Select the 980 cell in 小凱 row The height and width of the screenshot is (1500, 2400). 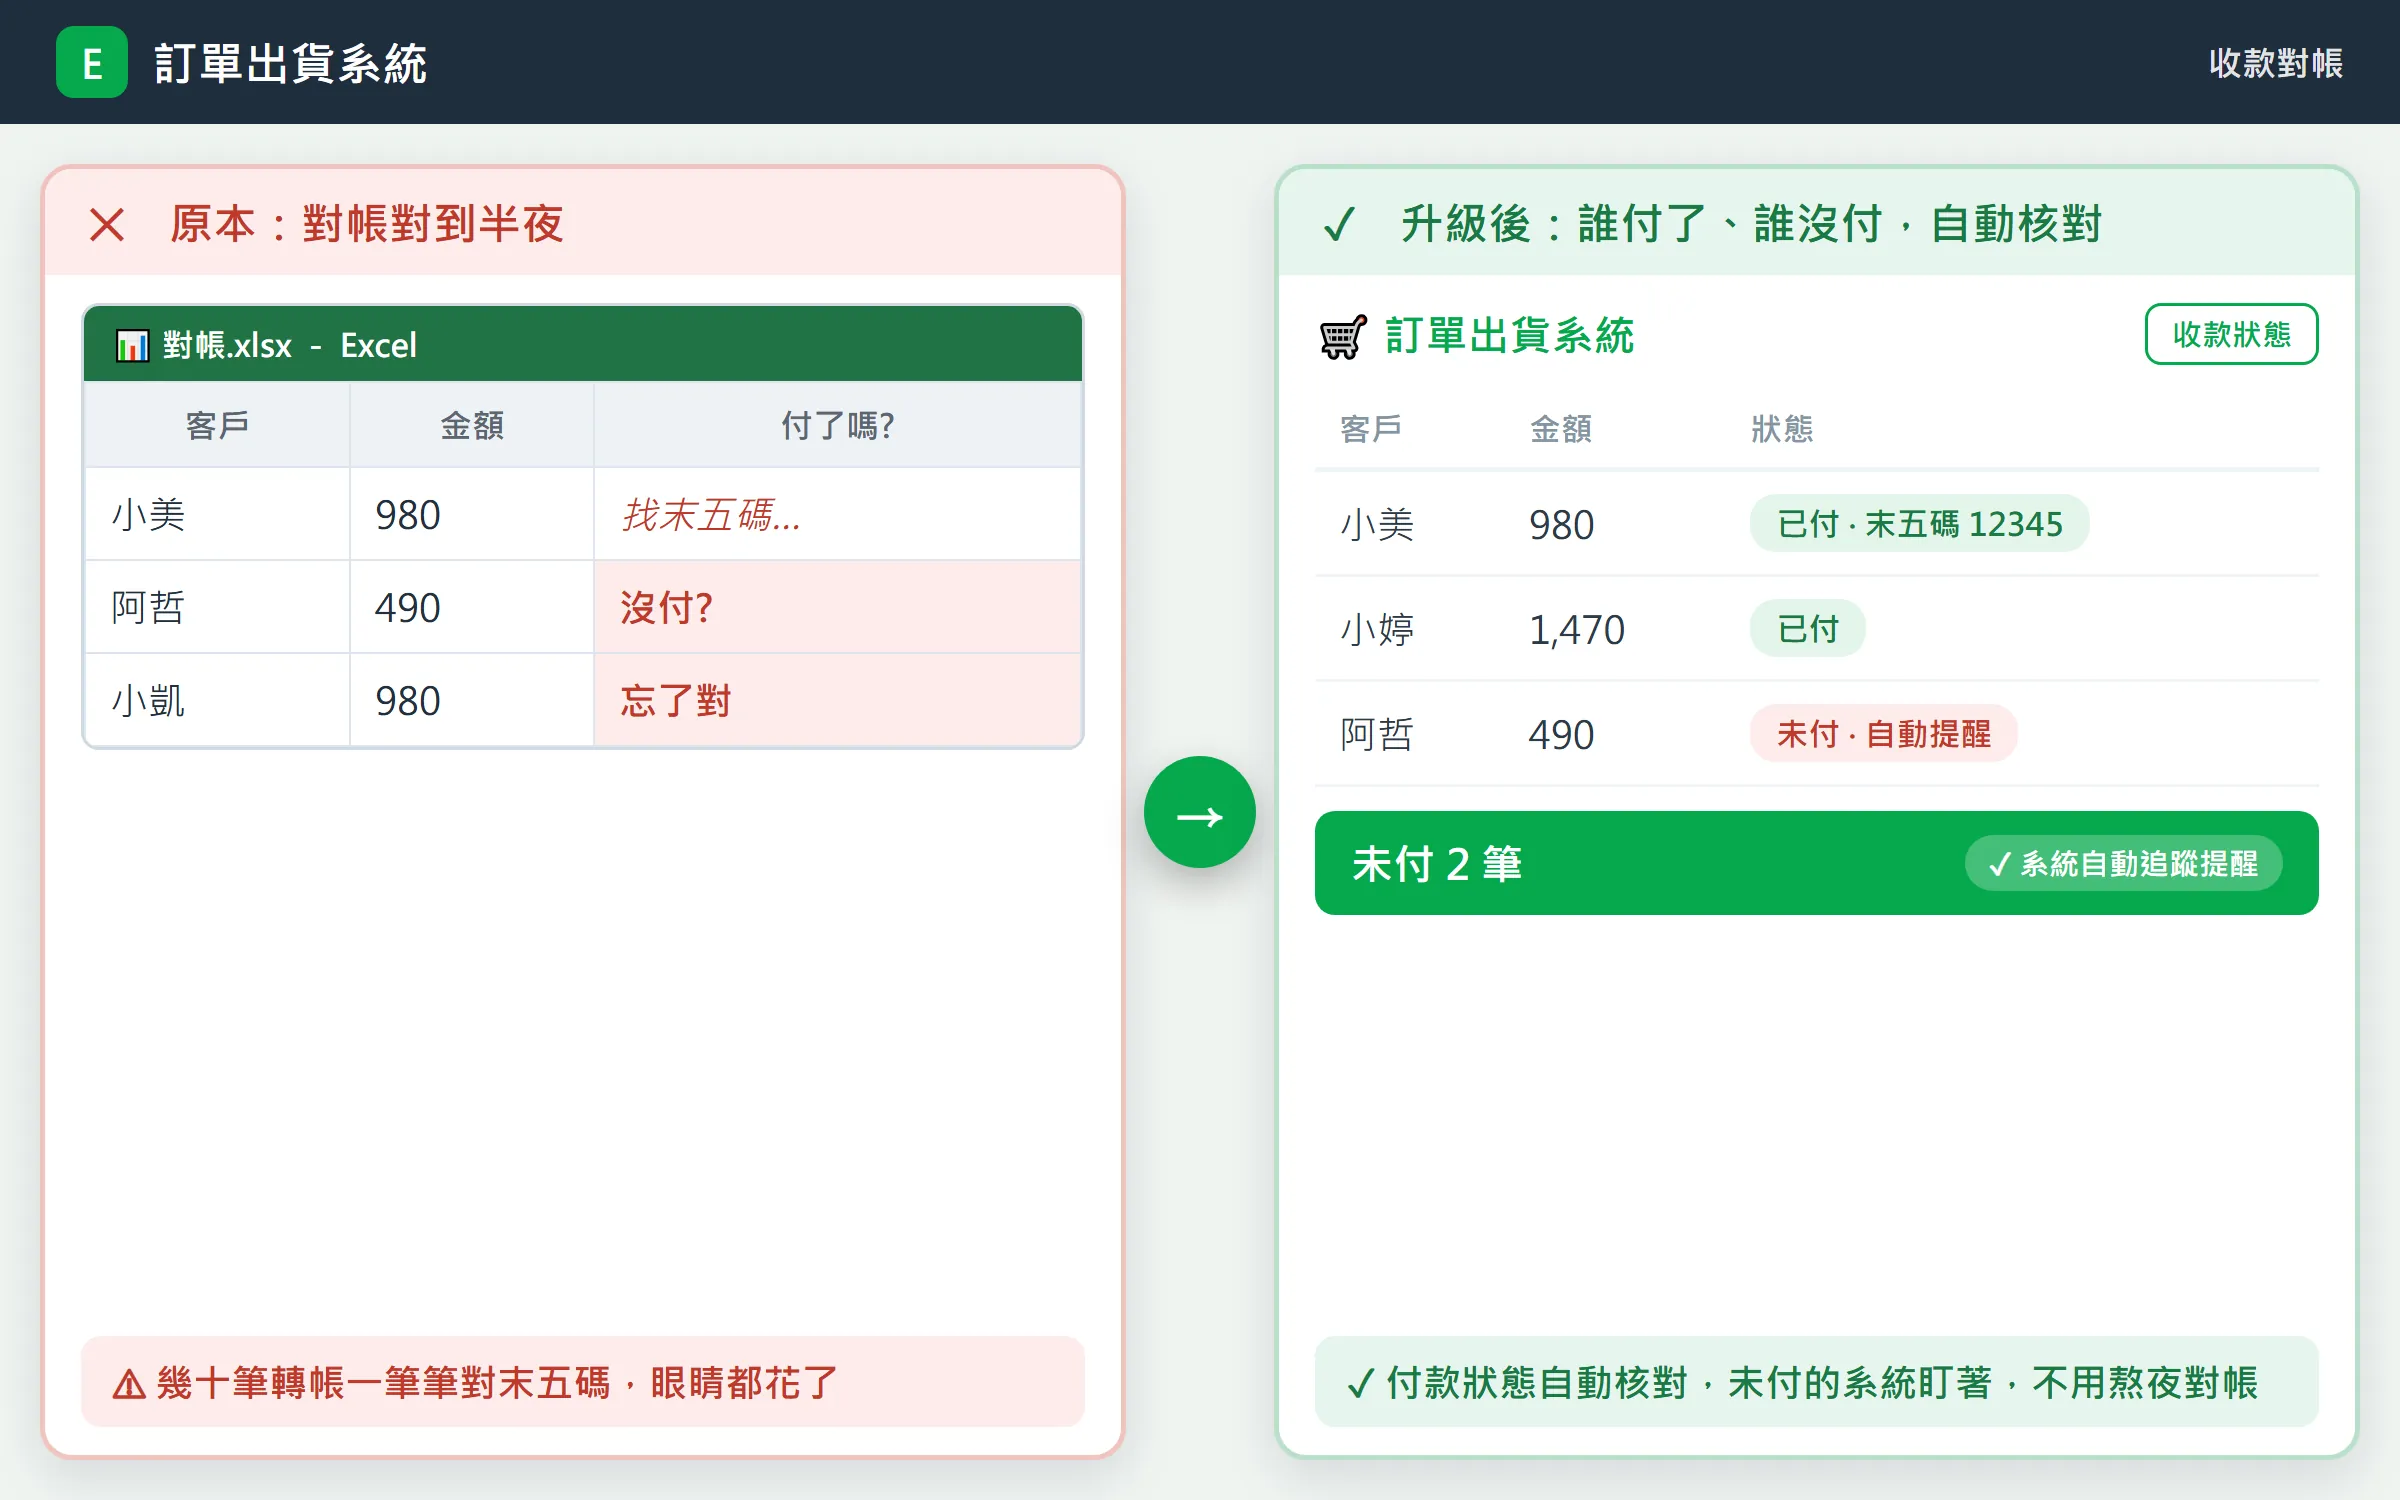pyautogui.click(x=472, y=700)
